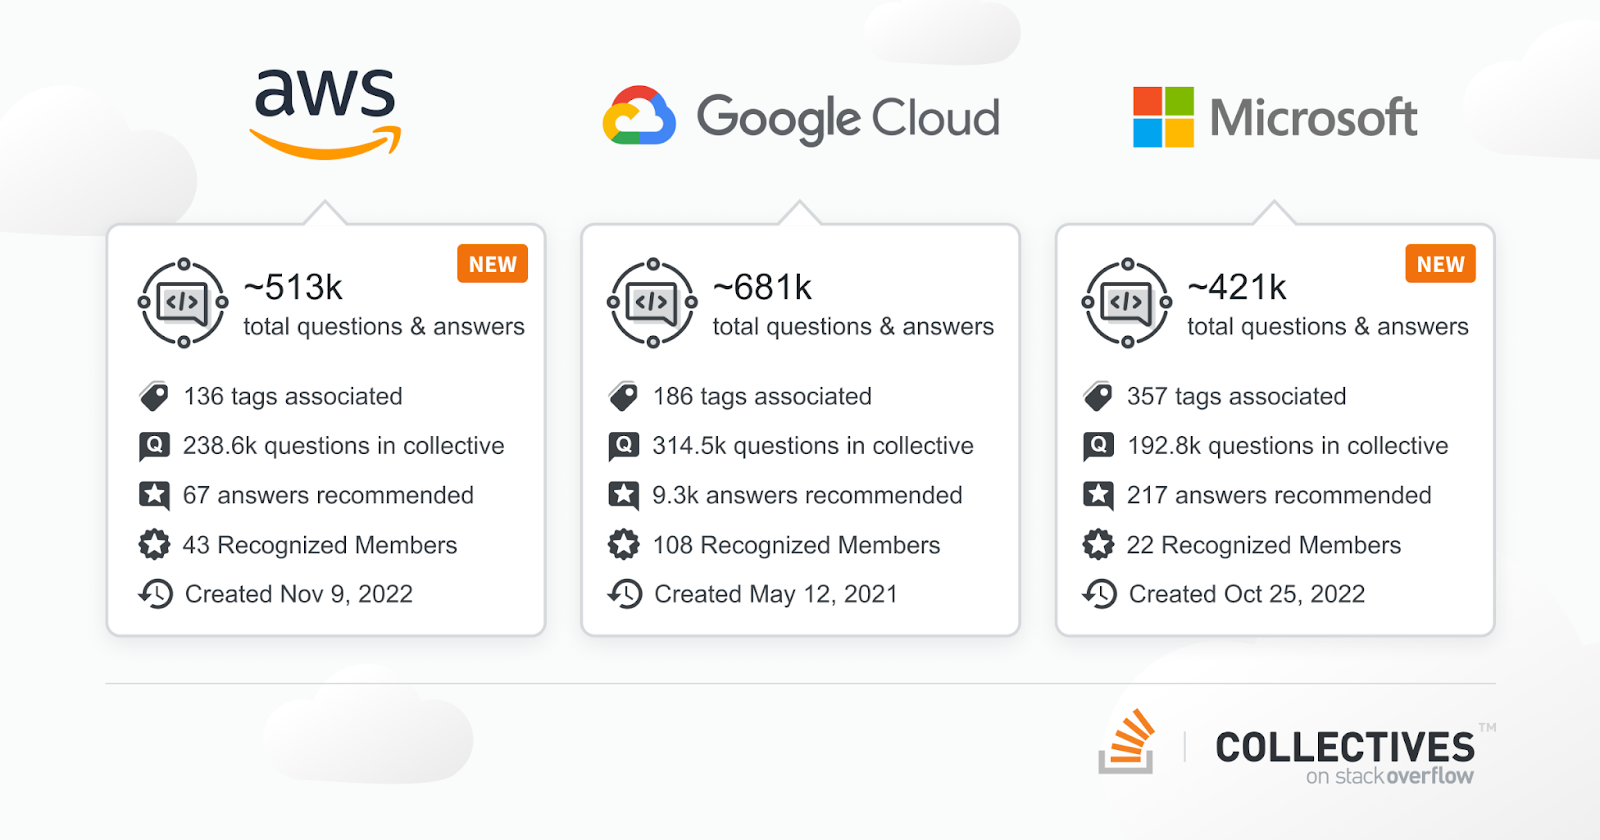The image size is (1600, 840).
Task: Click 'total questions & answers' in Google Cloud card
Action: (x=853, y=326)
